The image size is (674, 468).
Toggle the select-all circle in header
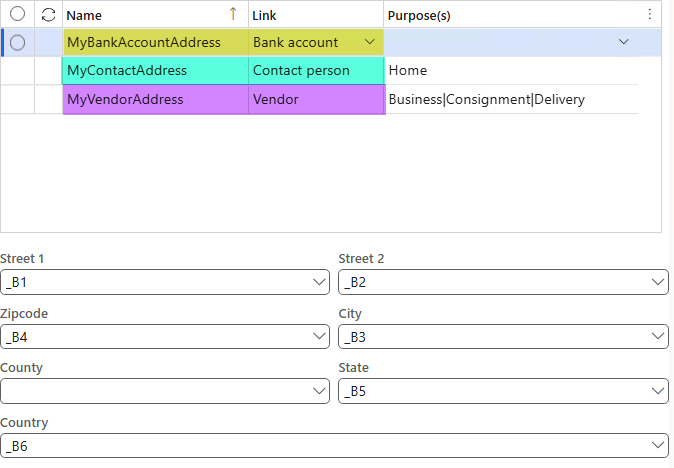17,14
